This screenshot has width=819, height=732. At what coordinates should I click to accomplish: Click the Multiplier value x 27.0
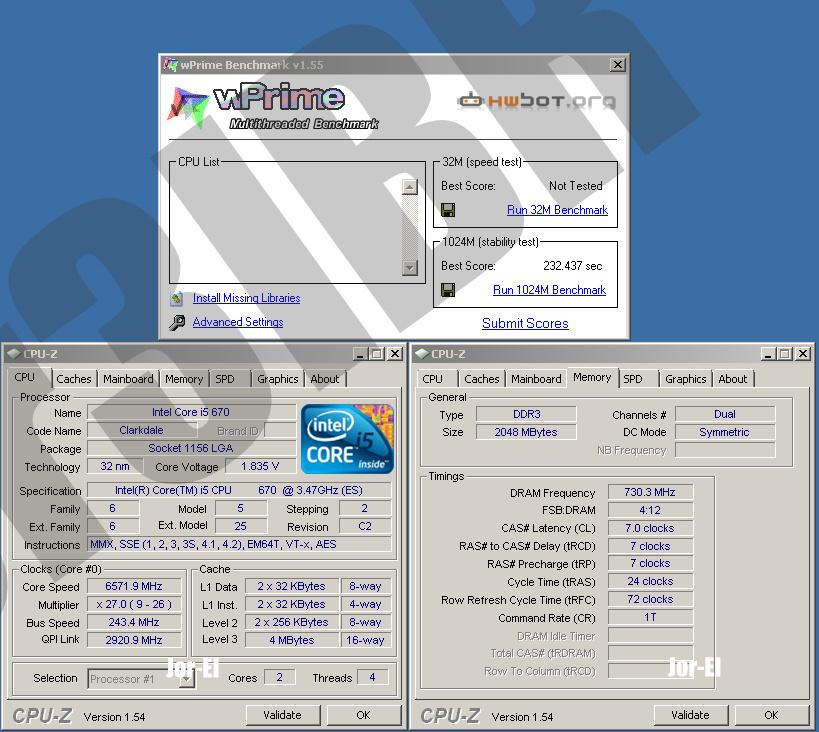134,605
